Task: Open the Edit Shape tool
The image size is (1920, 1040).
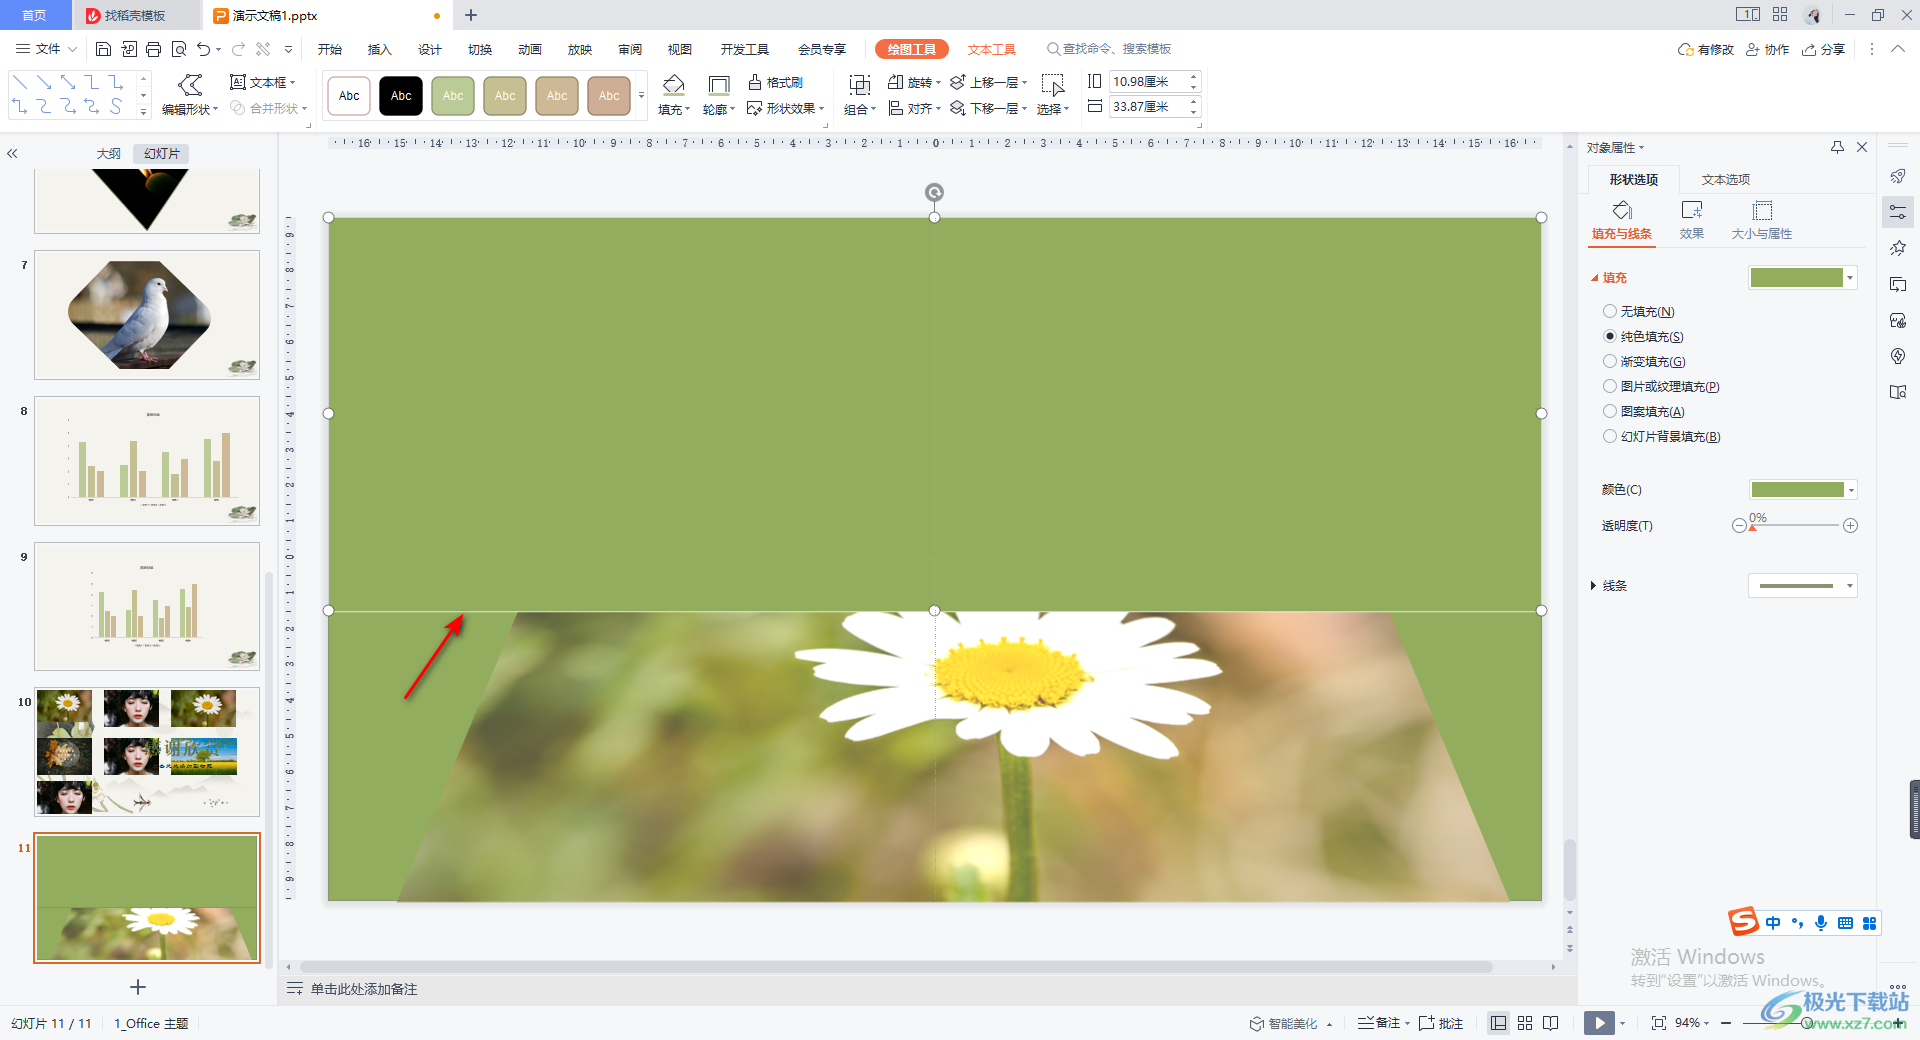Action: (x=190, y=95)
